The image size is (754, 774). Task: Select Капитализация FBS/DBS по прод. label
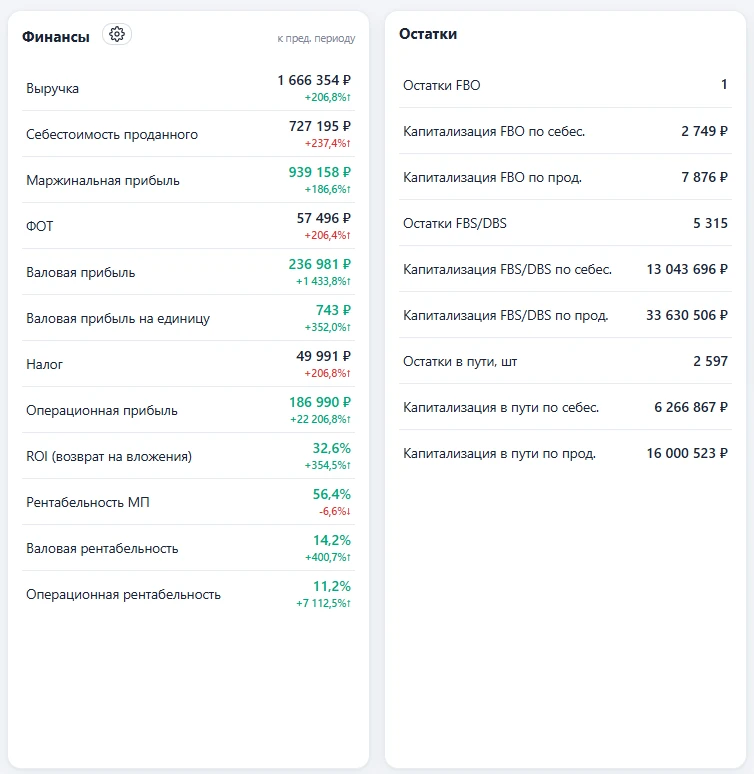point(506,315)
